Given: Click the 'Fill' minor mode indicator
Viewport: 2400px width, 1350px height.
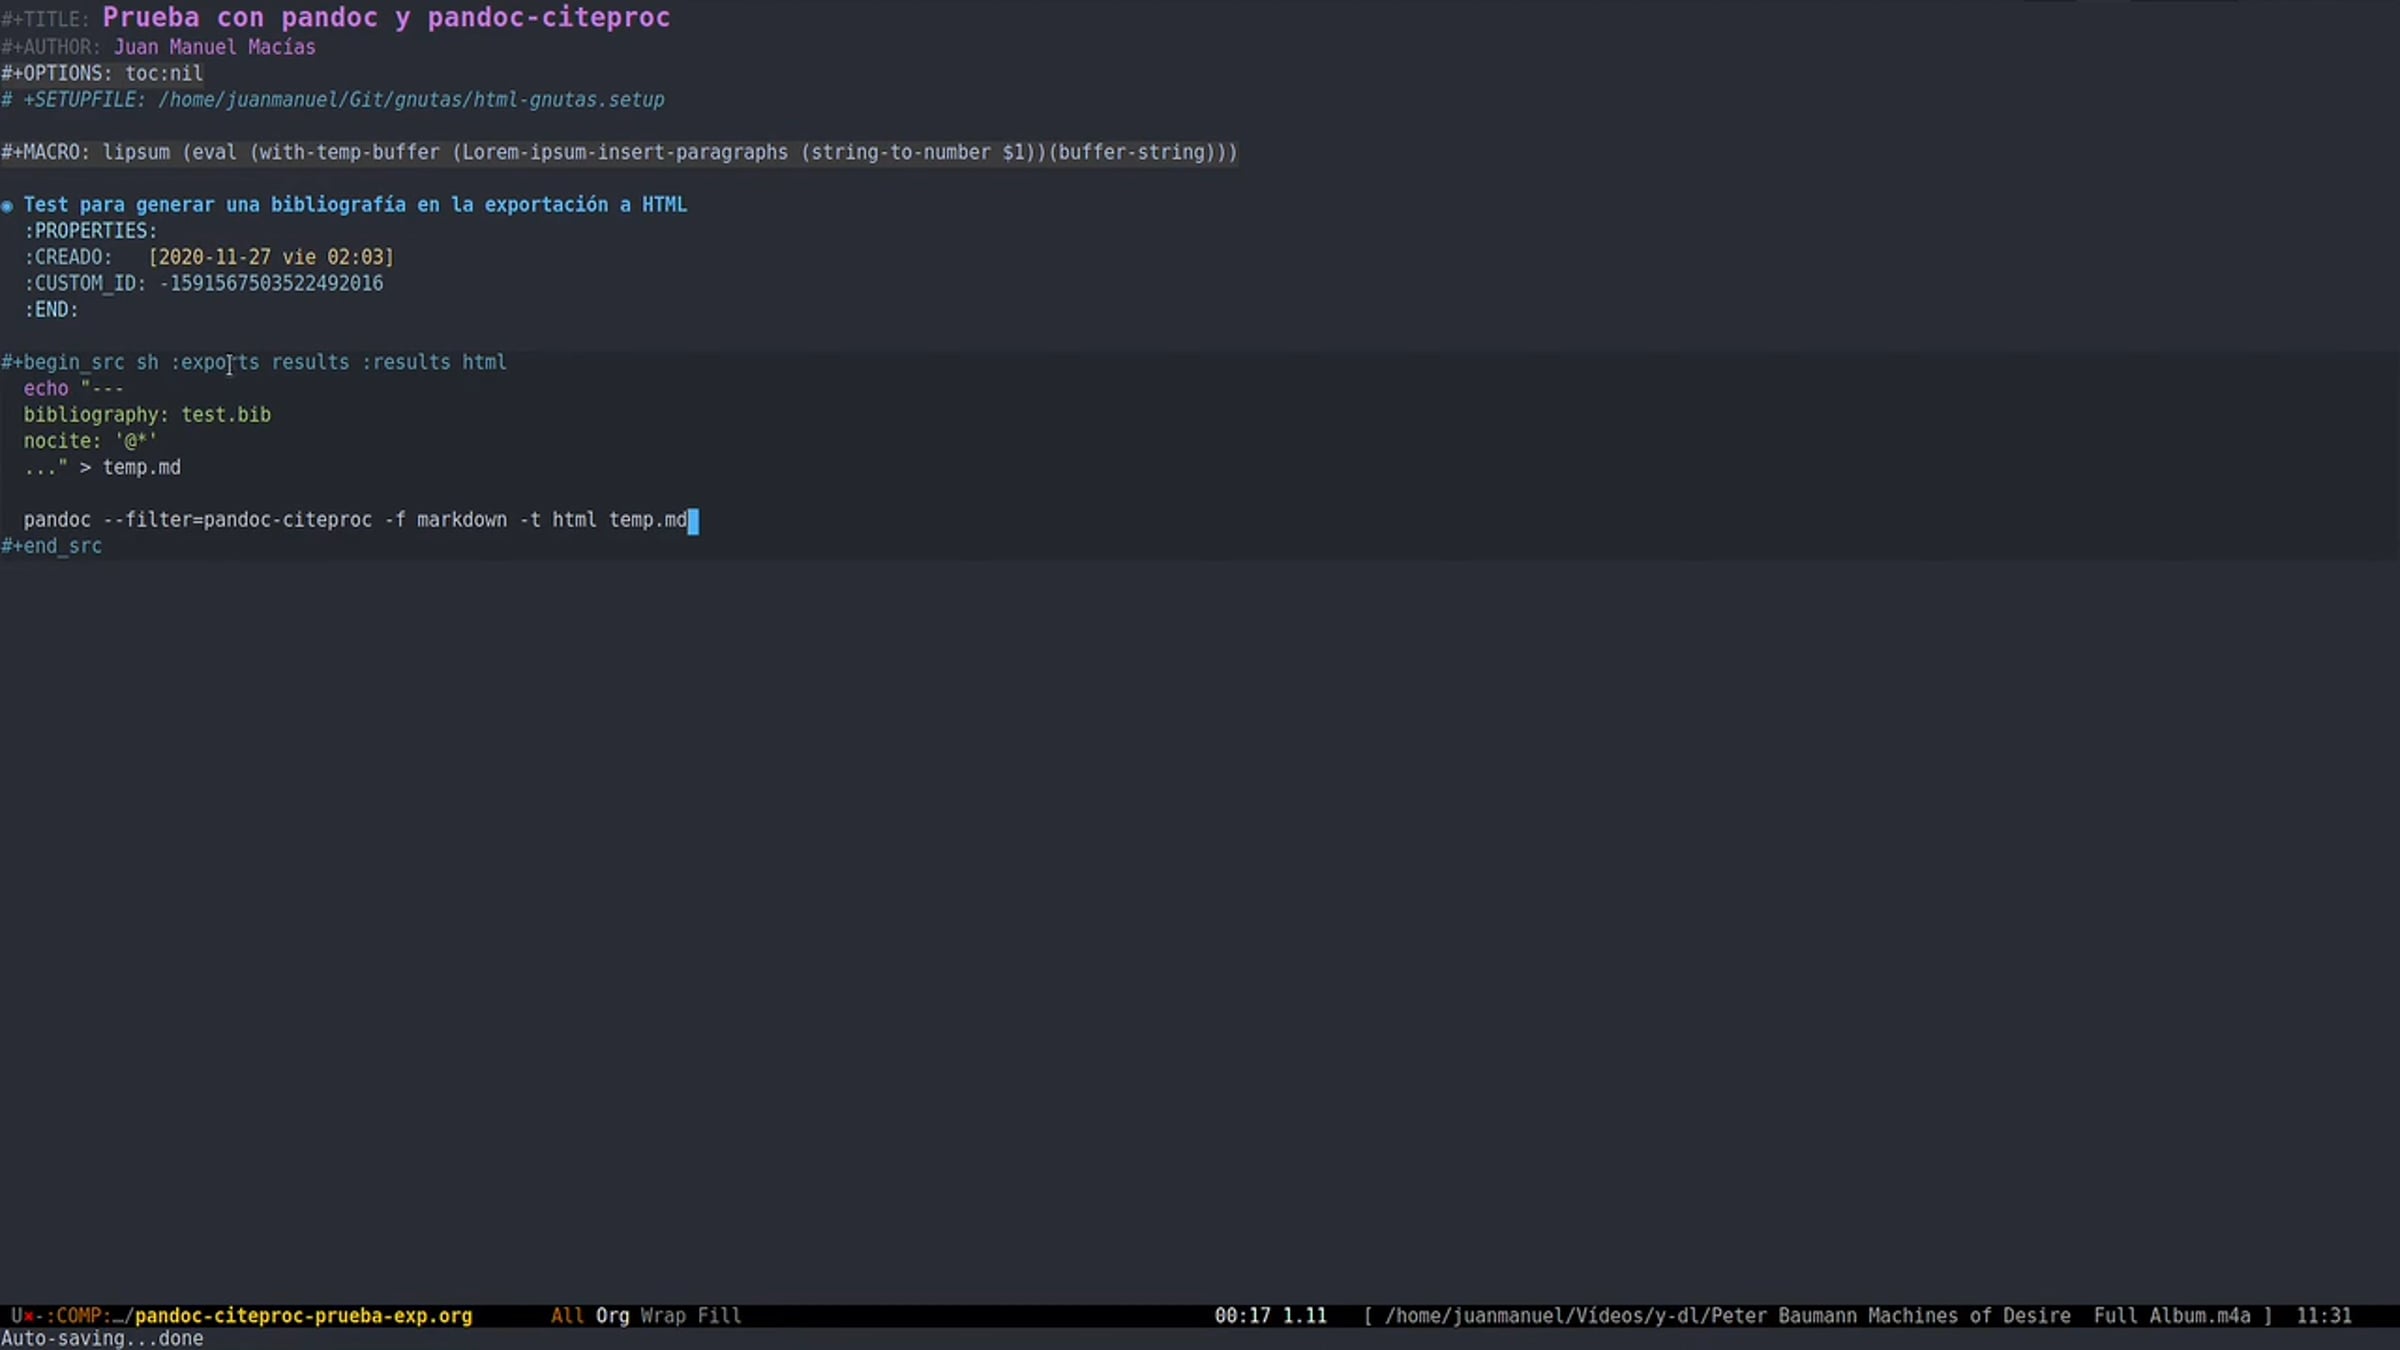Looking at the screenshot, I should click(x=719, y=1316).
